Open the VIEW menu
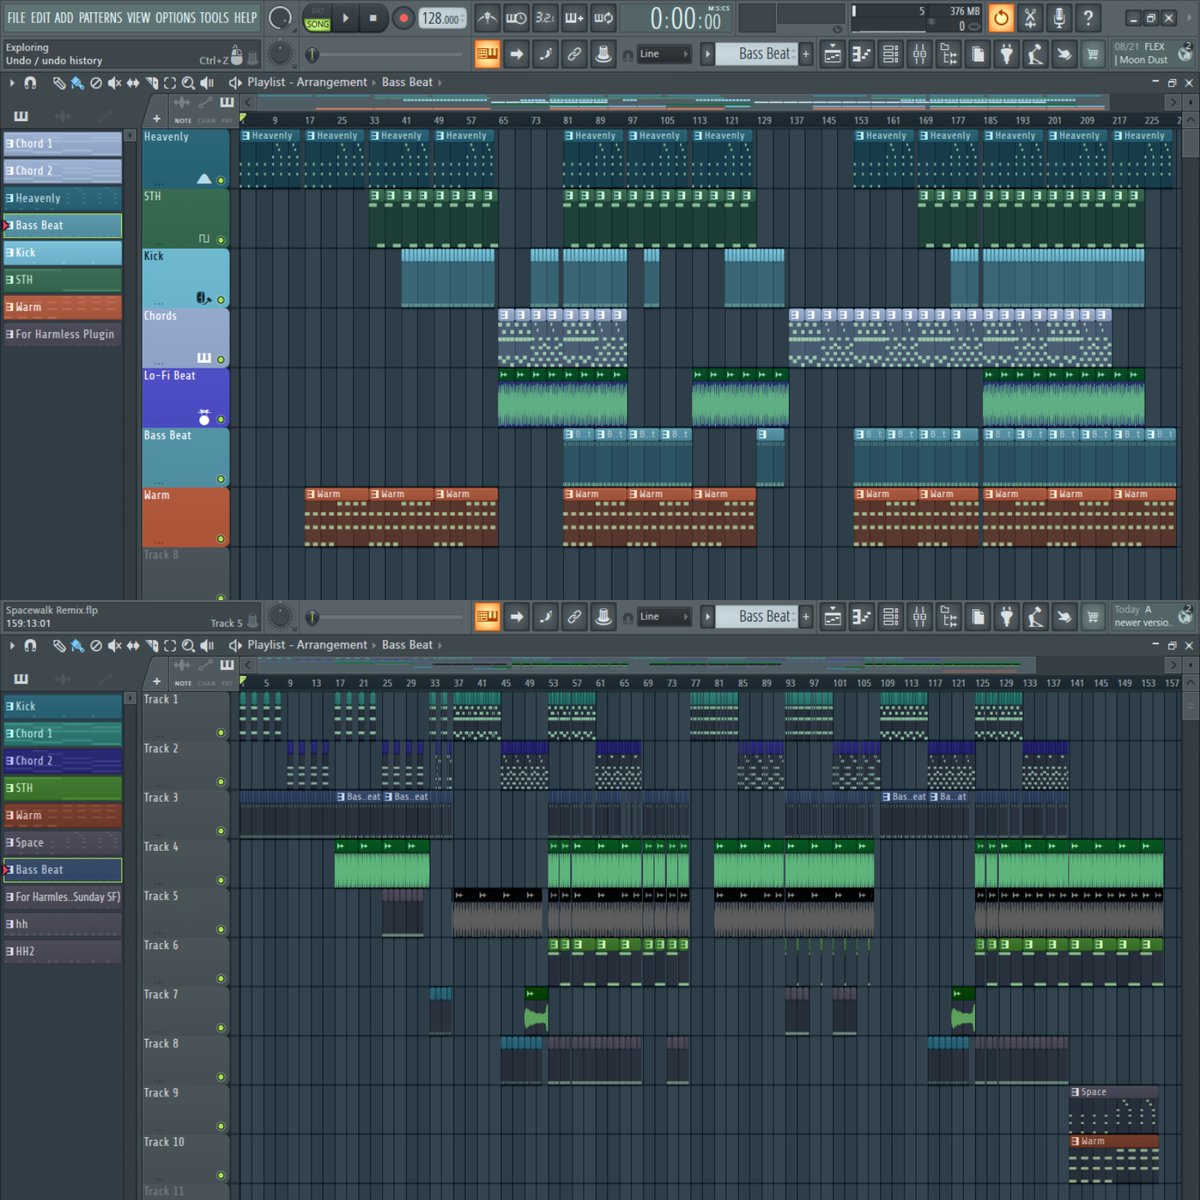Screen dimensions: 1200x1200 coord(139,18)
